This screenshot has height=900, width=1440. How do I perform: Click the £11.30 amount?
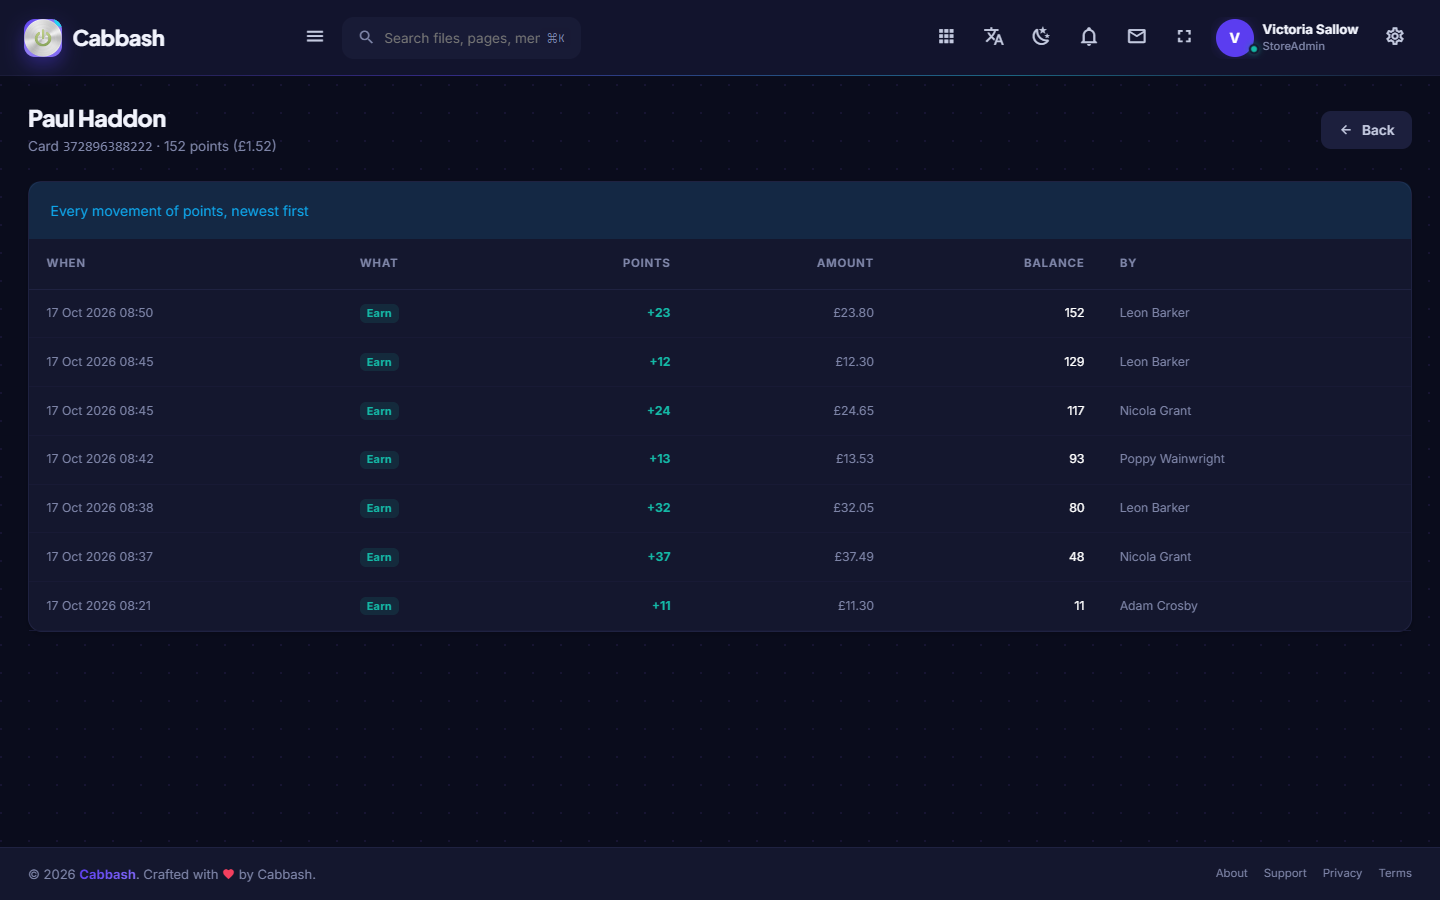pyautogui.click(x=856, y=606)
